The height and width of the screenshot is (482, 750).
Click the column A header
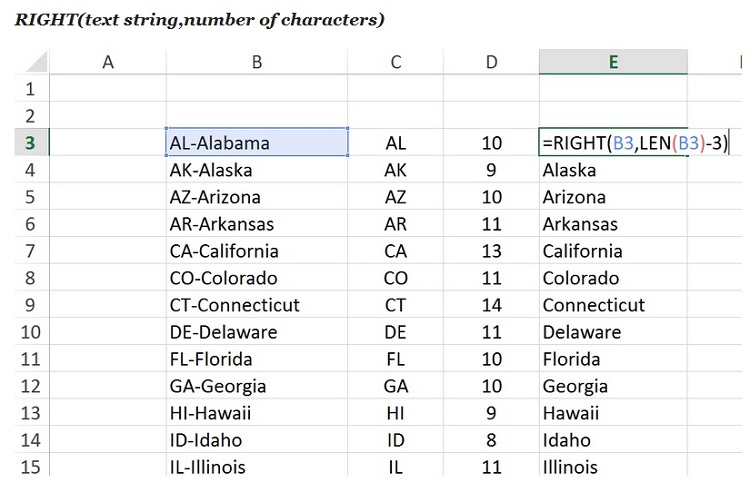pos(108,62)
